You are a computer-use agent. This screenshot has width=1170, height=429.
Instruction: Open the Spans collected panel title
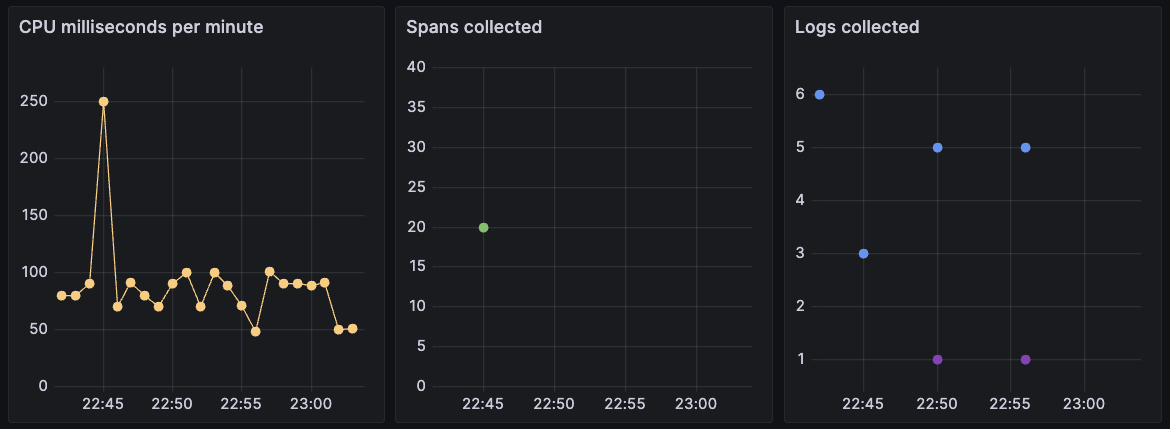[x=474, y=28]
